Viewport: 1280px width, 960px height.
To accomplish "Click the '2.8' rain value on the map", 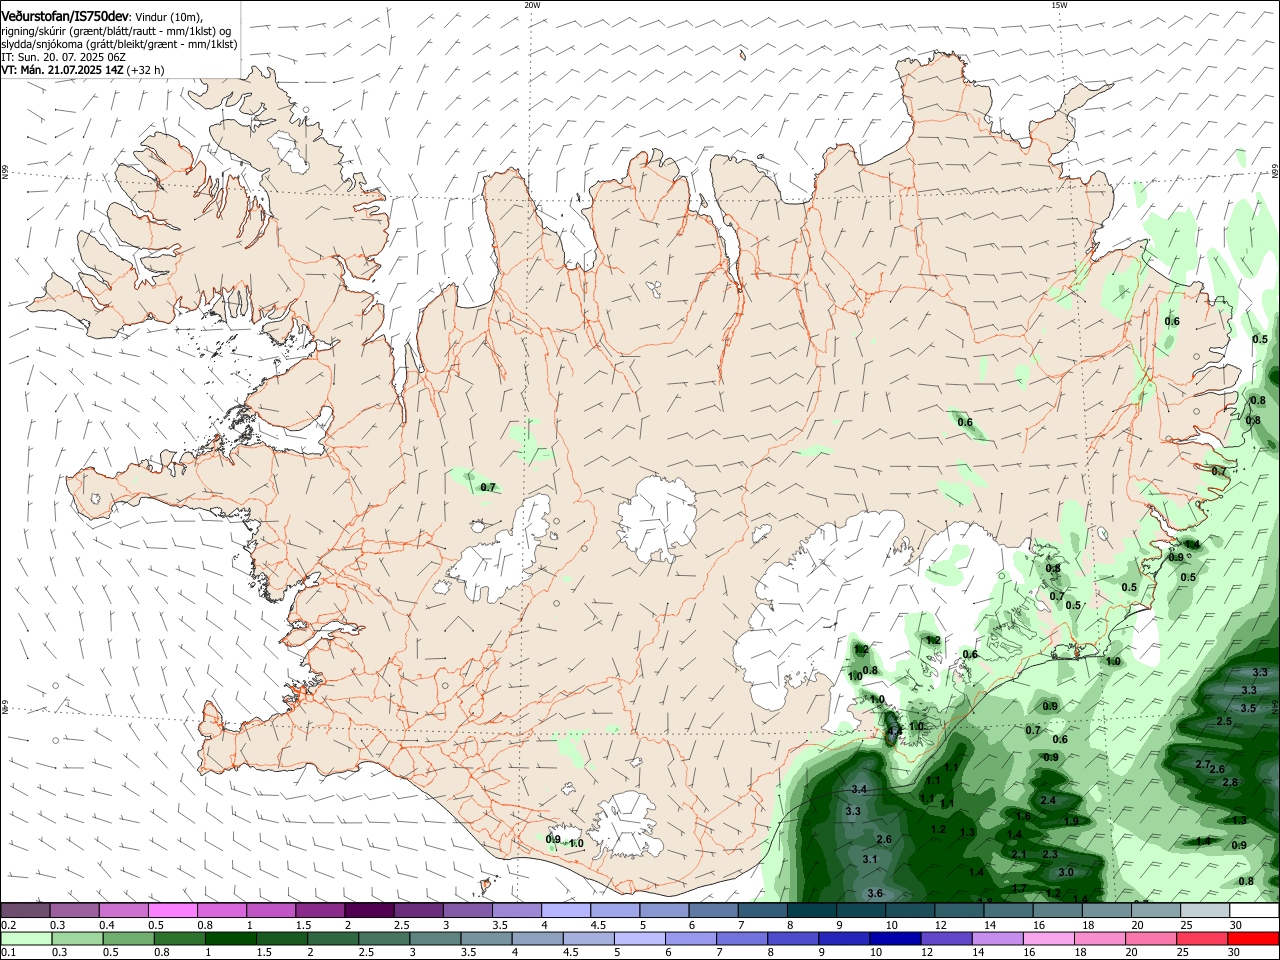I will coord(1230,782).
